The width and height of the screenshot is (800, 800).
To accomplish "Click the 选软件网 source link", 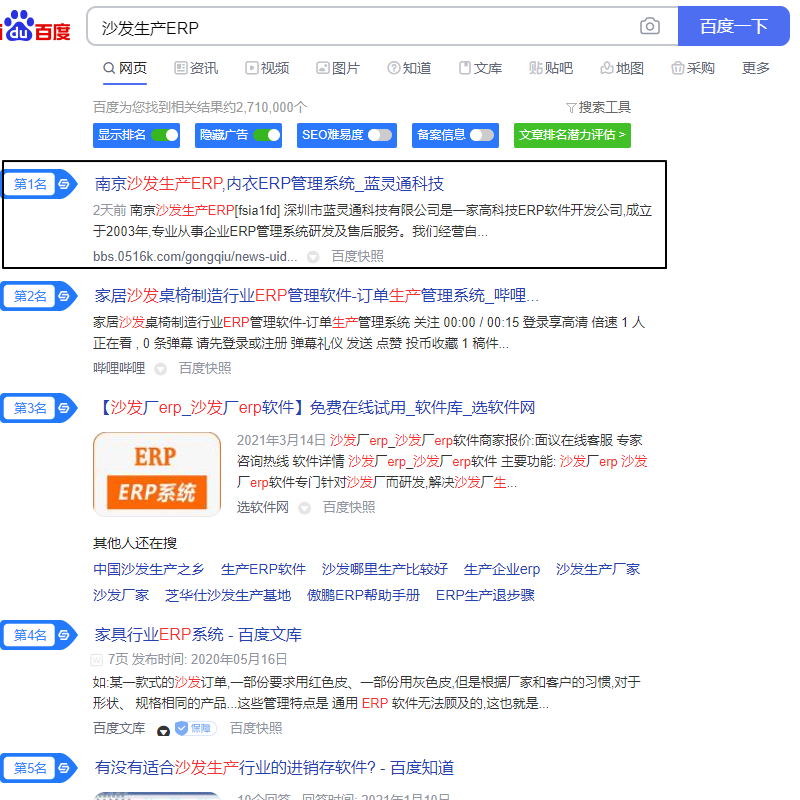I will (263, 507).
